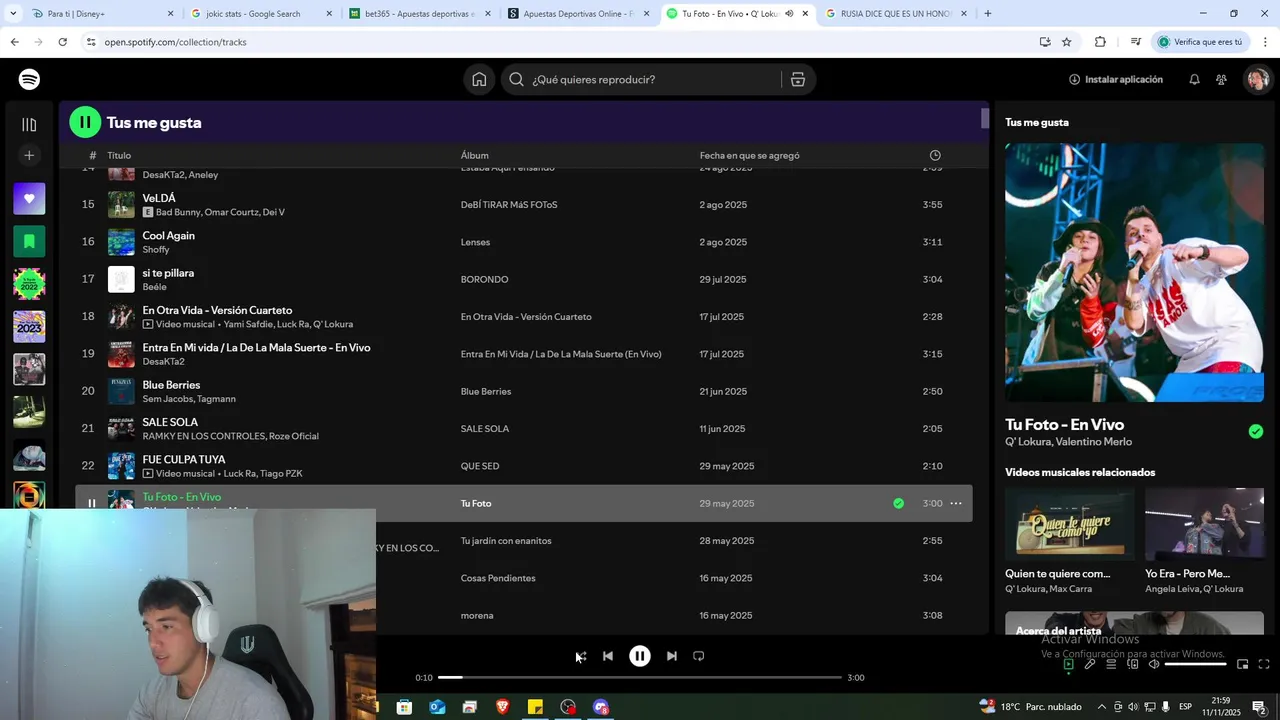
Task: Sort by Título column header
Action: click(x=119, y=155)
